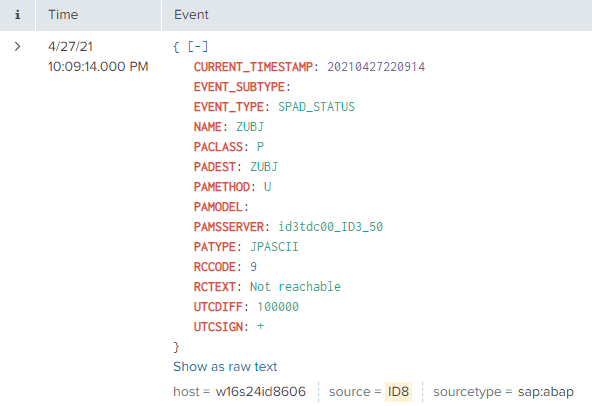Click the info 'i' column header
Viewport: 592px width, 406px height.
17,15
